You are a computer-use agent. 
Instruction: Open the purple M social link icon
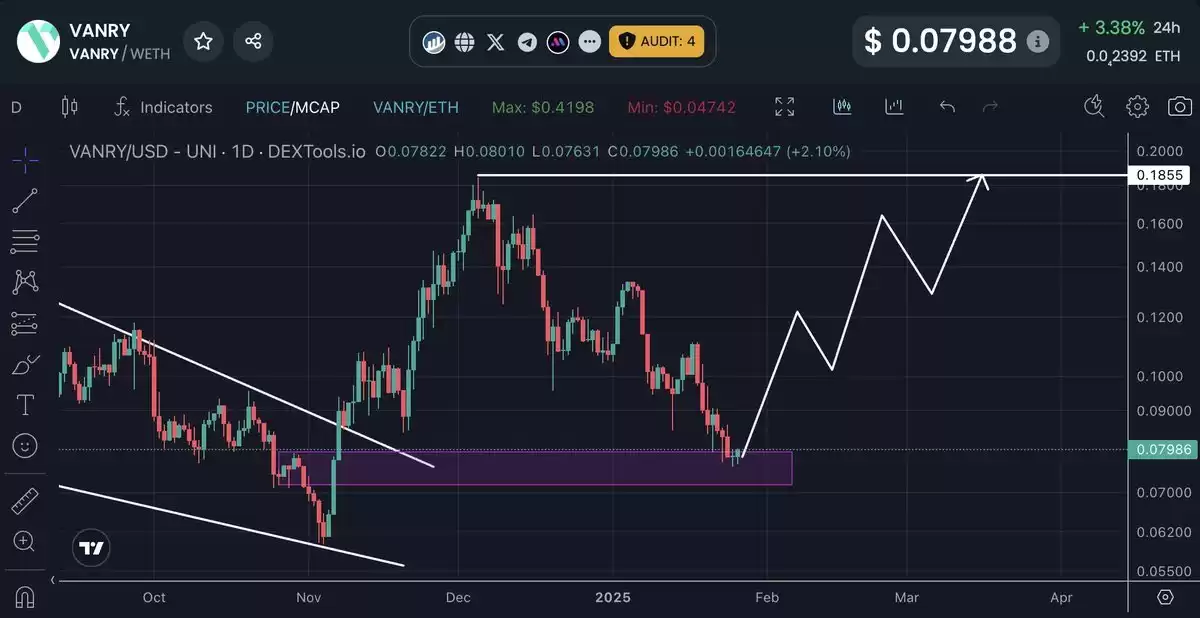(558, 42)
